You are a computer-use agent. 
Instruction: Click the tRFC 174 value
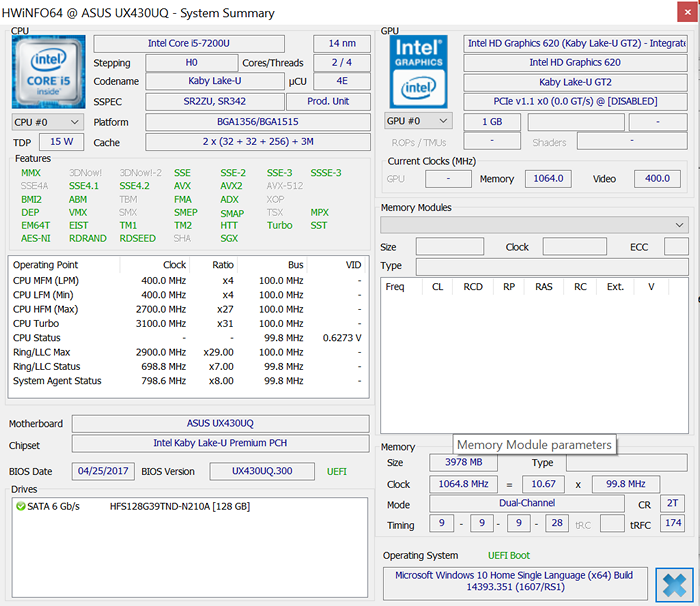tap(672, 523)
